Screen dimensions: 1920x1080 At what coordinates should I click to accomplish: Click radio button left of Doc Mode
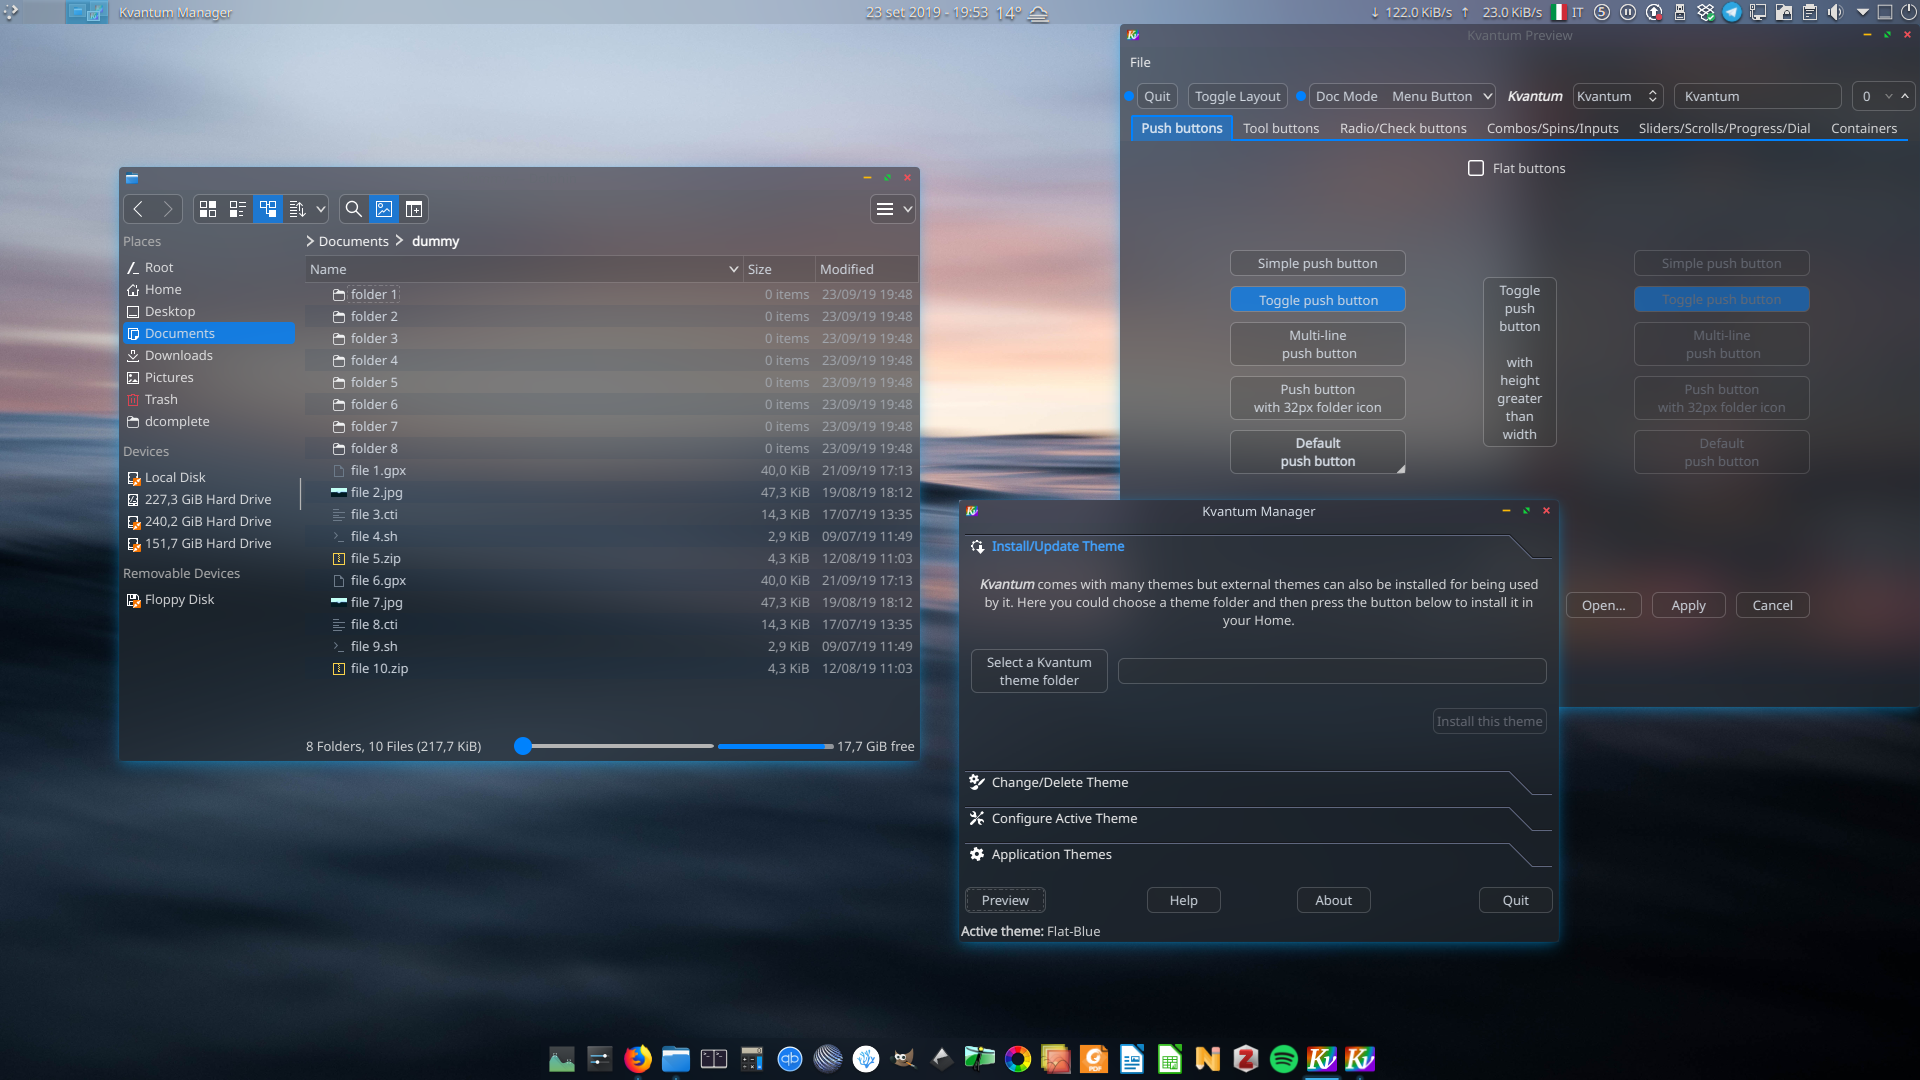coord(1300,97)
